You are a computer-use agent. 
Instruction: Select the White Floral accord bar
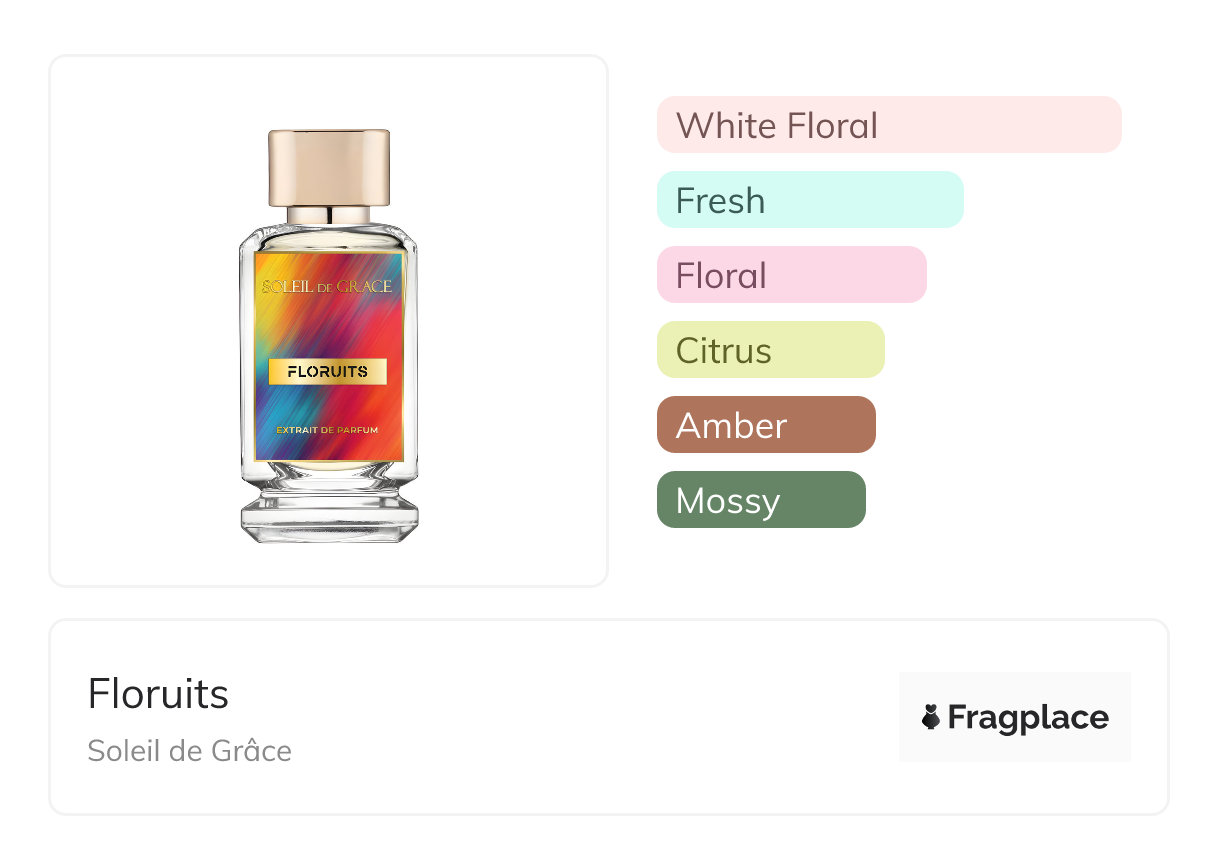point(888,125)
